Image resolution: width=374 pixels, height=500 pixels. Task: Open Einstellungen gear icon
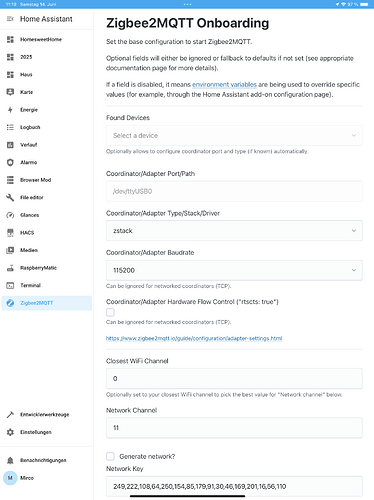pos(10,432)
